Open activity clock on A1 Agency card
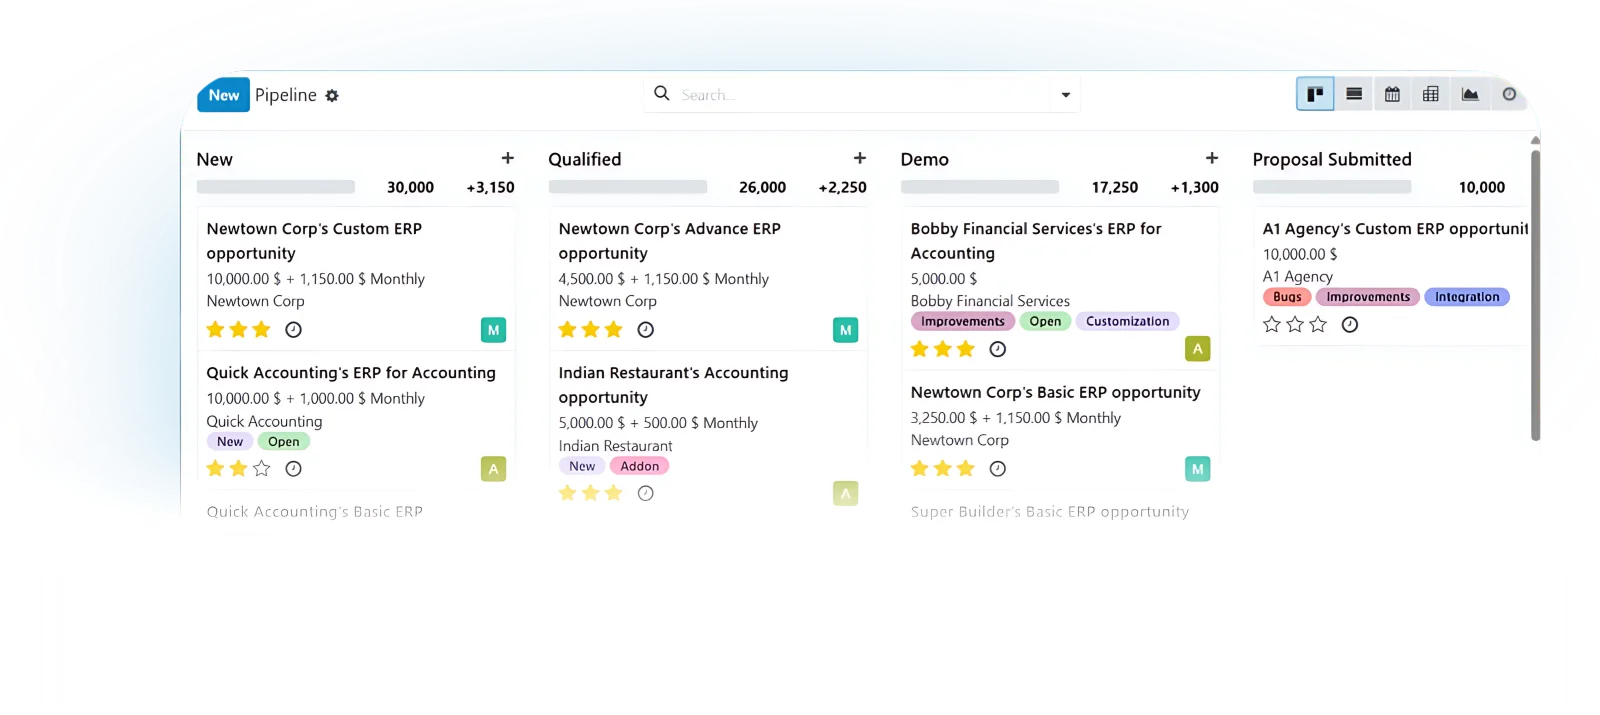This screenshot has width=1600, height=715. [1350, 325]
